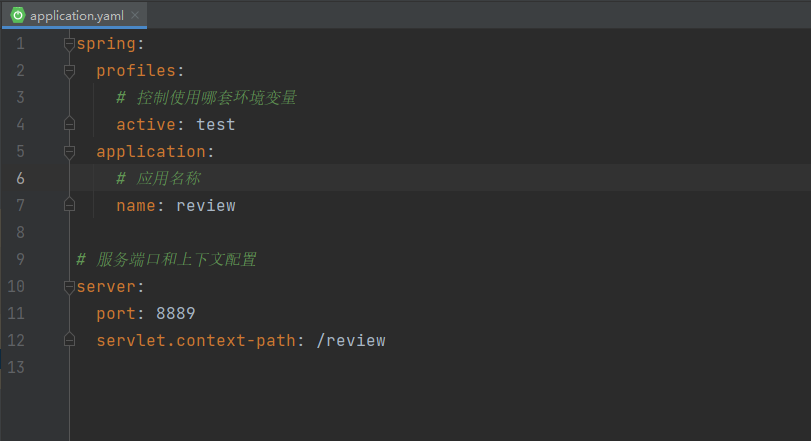
Task: Collapse the application block fold marker
Action: (x=69, y=152)
